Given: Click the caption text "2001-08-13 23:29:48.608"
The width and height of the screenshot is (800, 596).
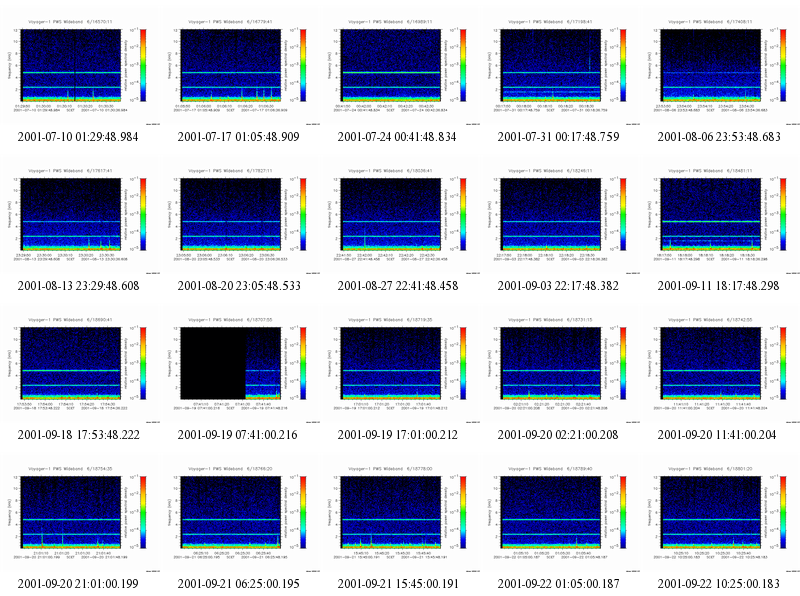Looking at the screenshot, I should 78,286.
